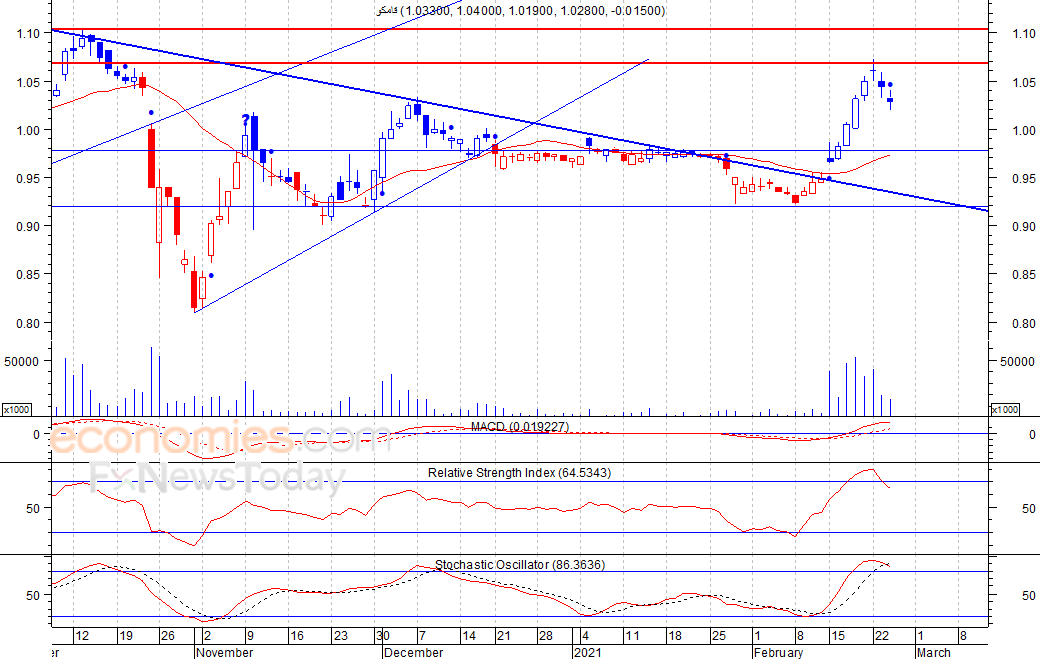This screenshot has height=659, width=1040.
Task: Click the date label 21 on time axis
Action: point(504,636)
